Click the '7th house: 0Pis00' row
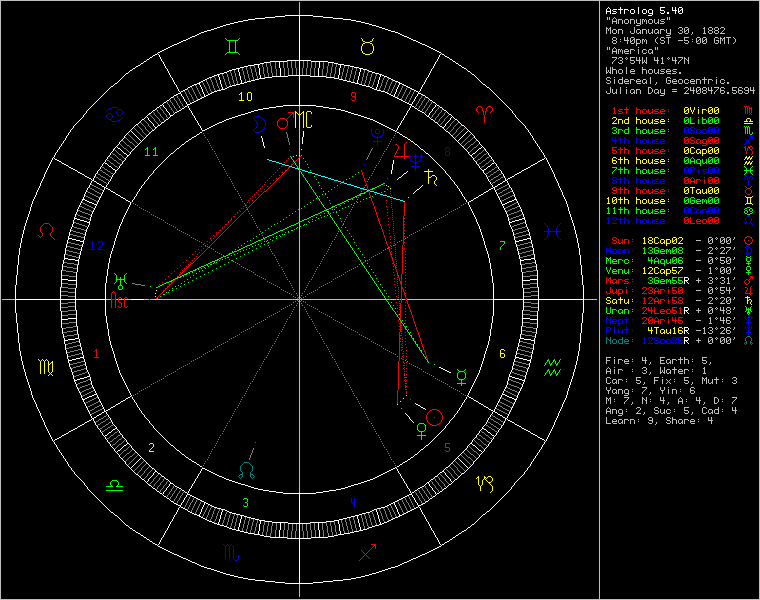This screenshot has width=760, height=600. point(681,171)
